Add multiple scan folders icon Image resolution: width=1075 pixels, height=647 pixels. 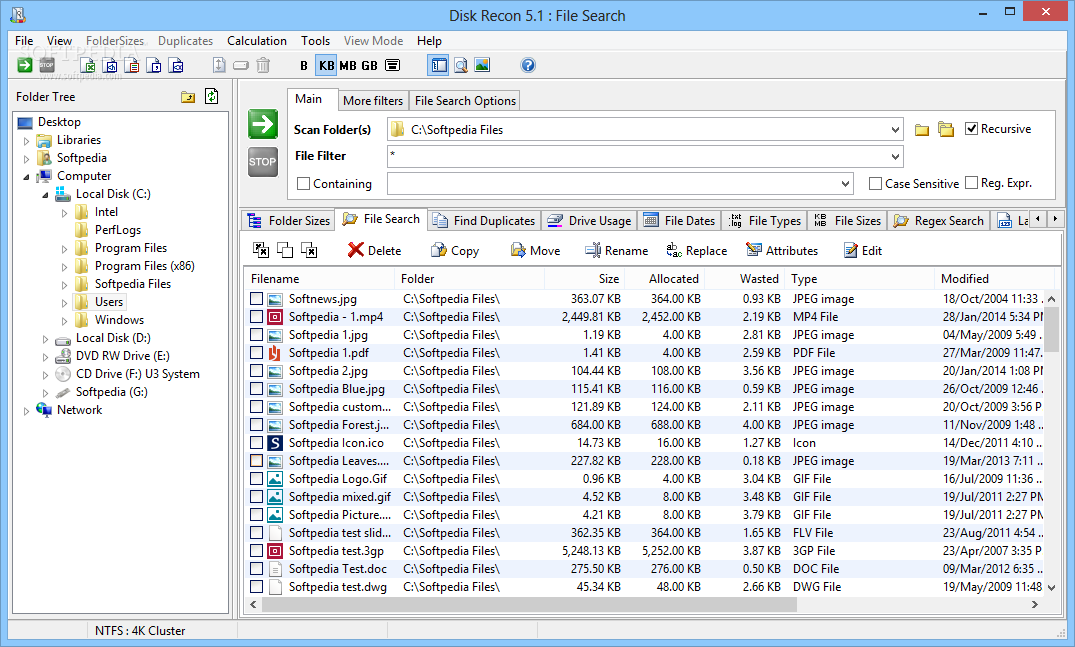tap(946, 129)
